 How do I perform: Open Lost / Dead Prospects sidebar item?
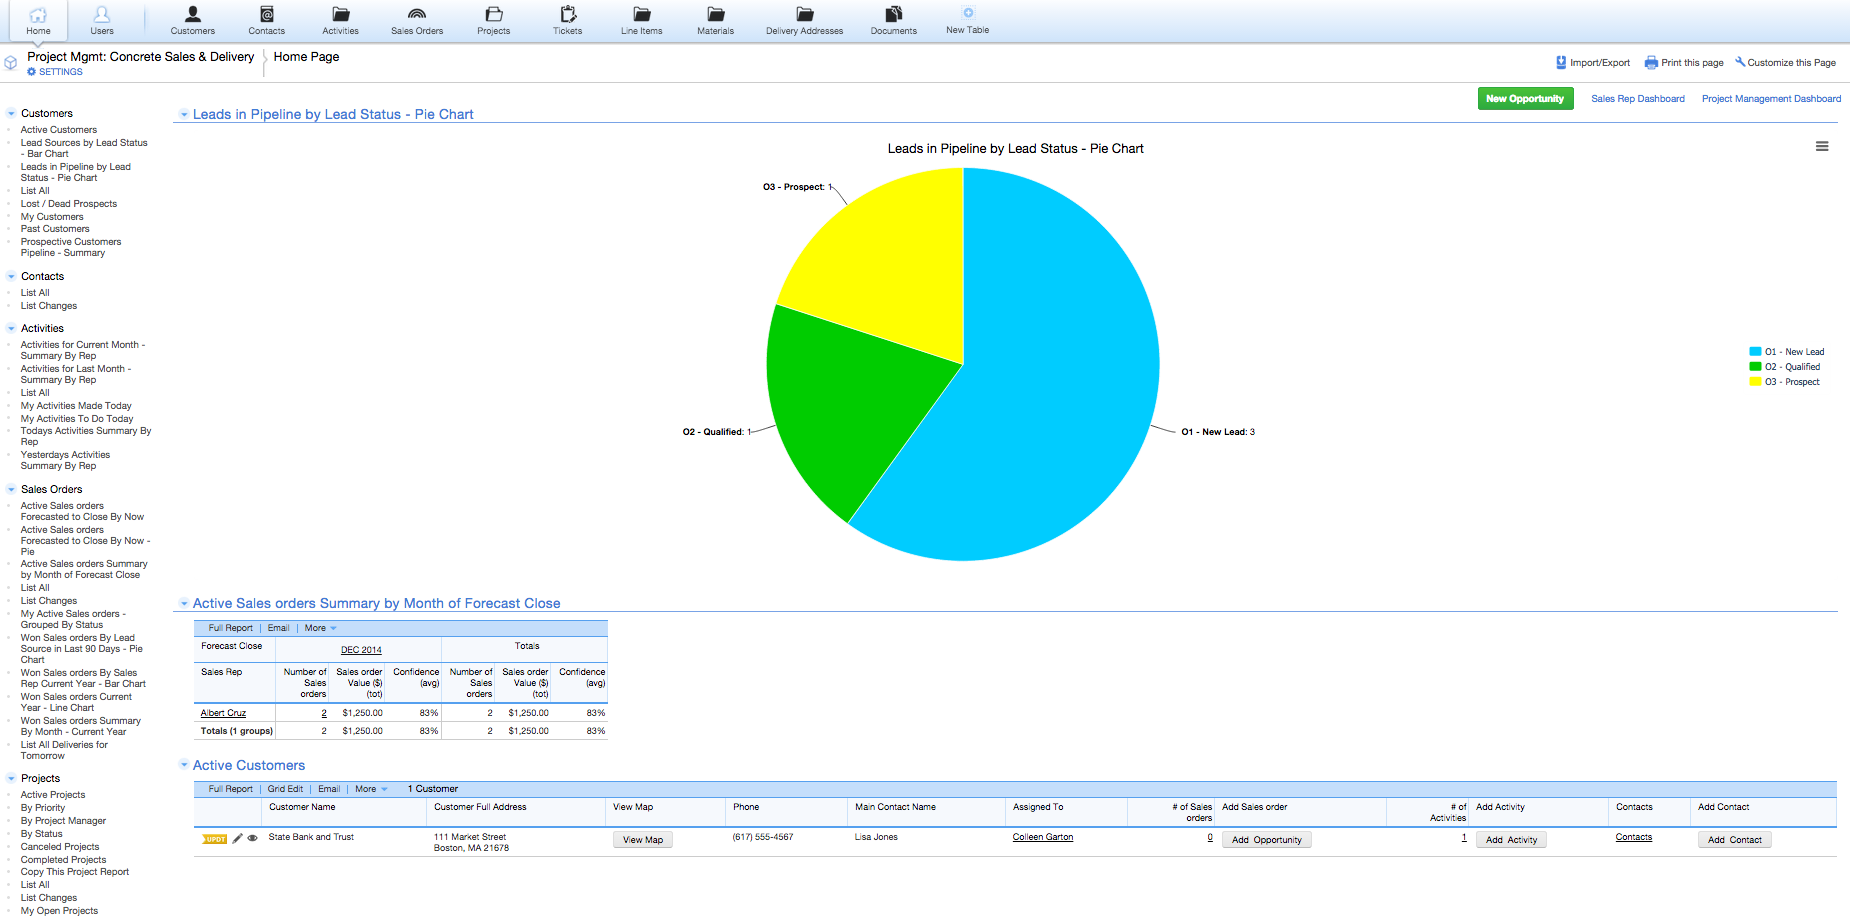(x=69, y=204)
